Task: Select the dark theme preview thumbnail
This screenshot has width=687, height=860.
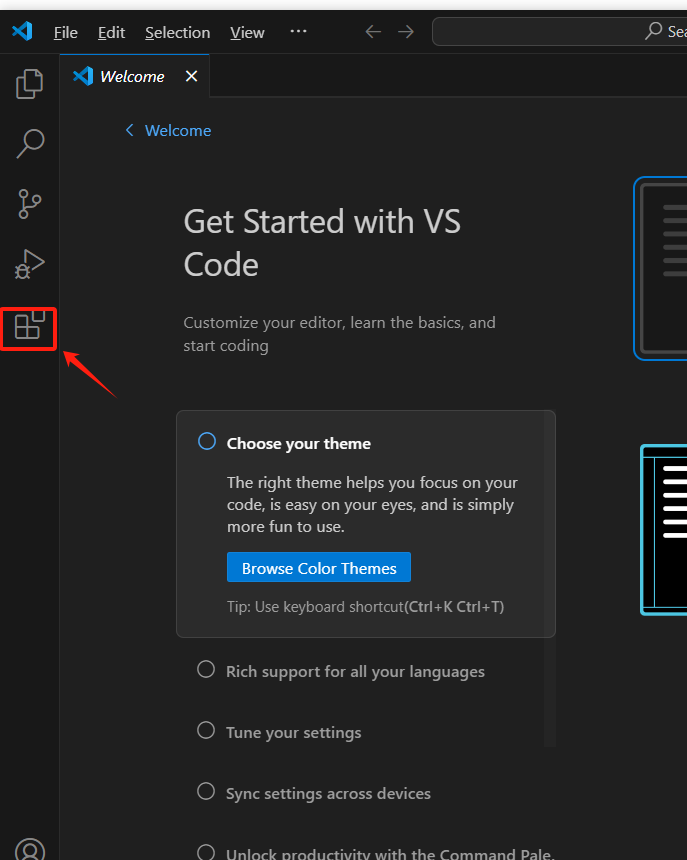Action: 661,269
